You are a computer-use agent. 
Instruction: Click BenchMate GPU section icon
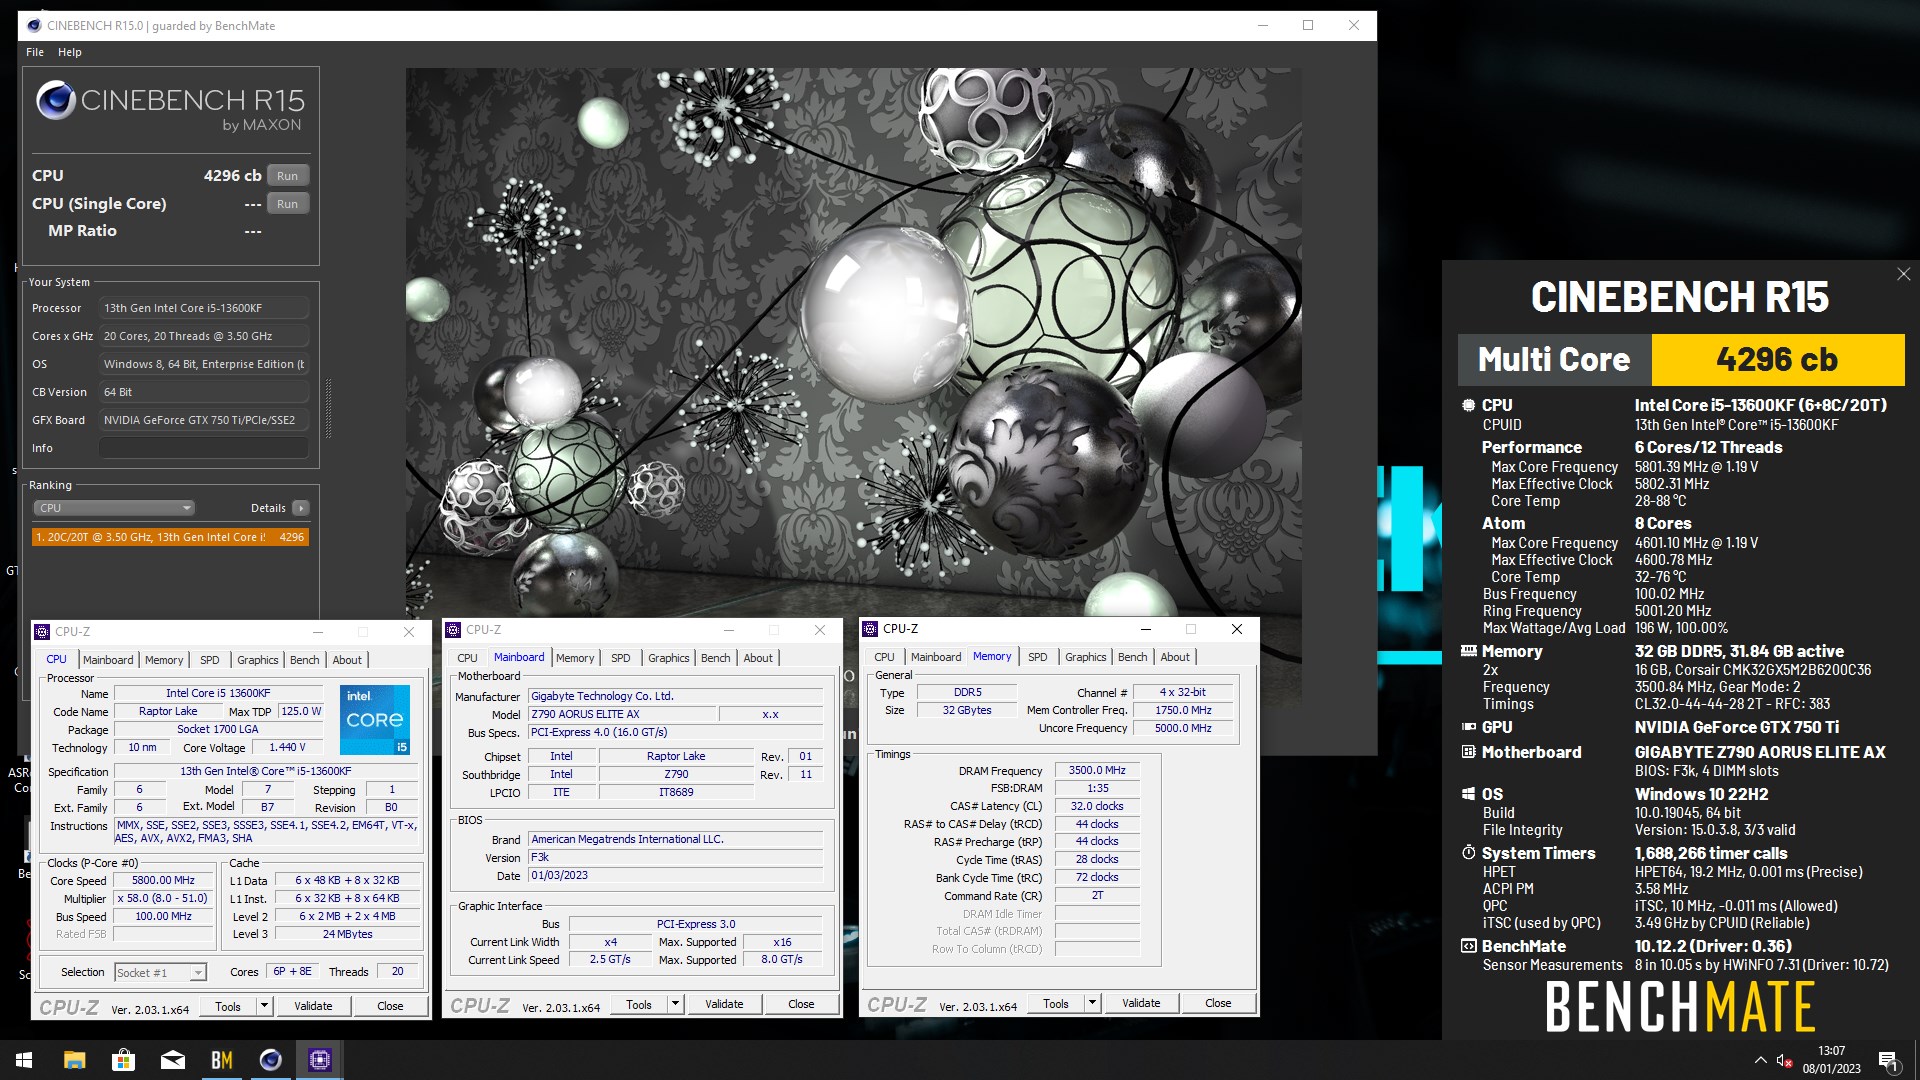(x=1468, y=727)
